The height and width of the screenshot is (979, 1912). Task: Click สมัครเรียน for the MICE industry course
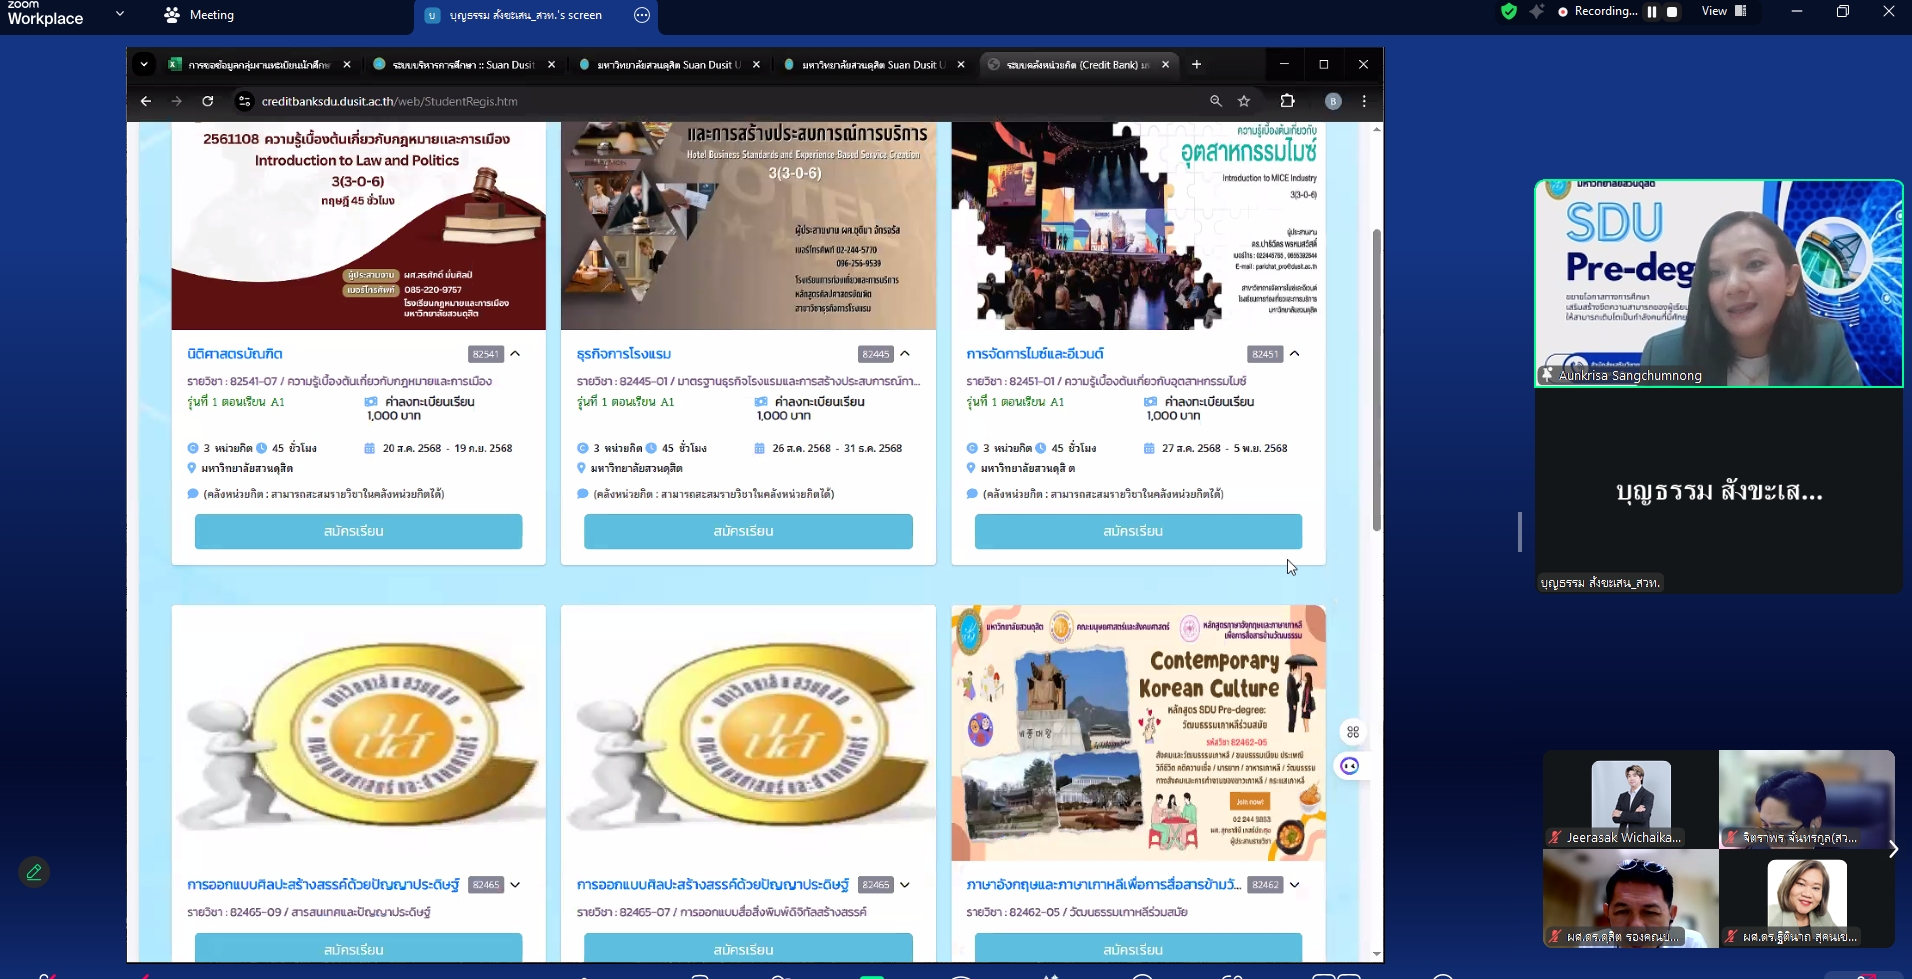[1138, 531]
